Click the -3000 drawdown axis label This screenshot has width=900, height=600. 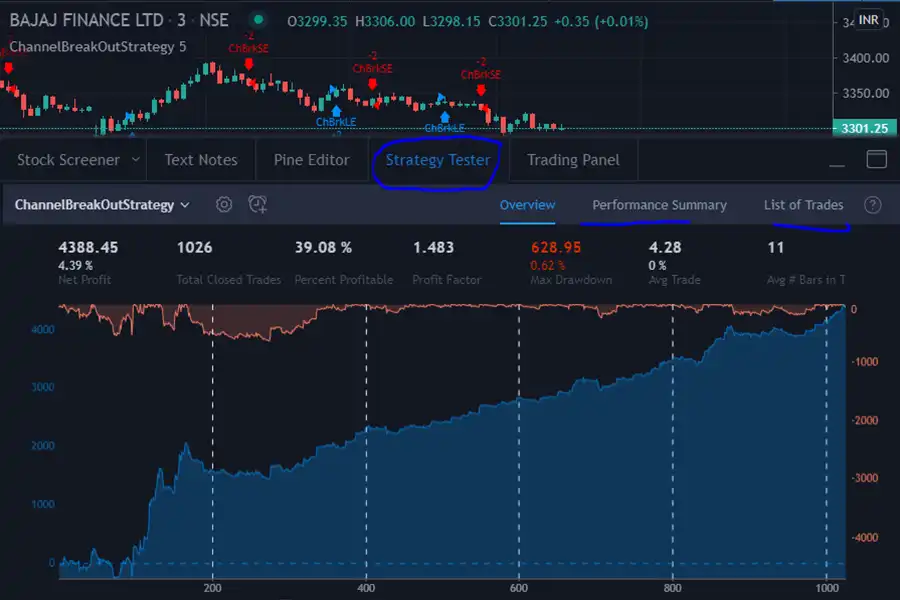[x=865, y=478]
